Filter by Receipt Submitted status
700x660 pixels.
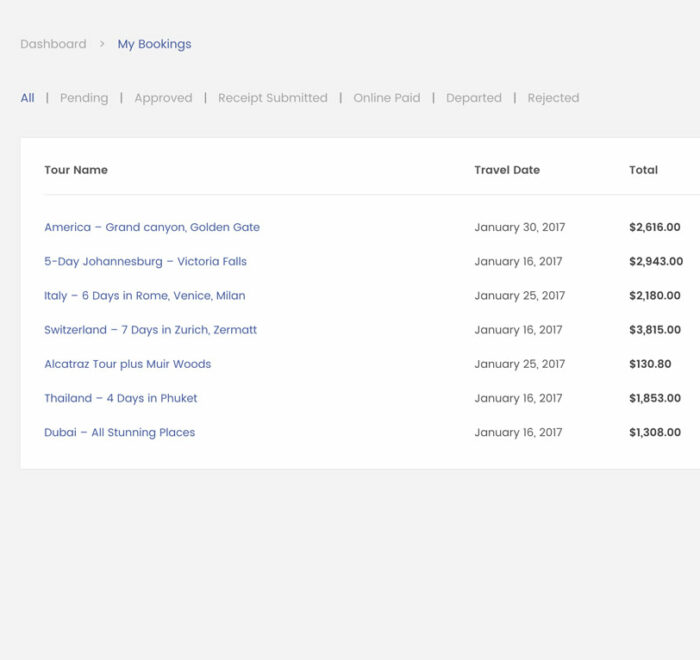point(272,98)
